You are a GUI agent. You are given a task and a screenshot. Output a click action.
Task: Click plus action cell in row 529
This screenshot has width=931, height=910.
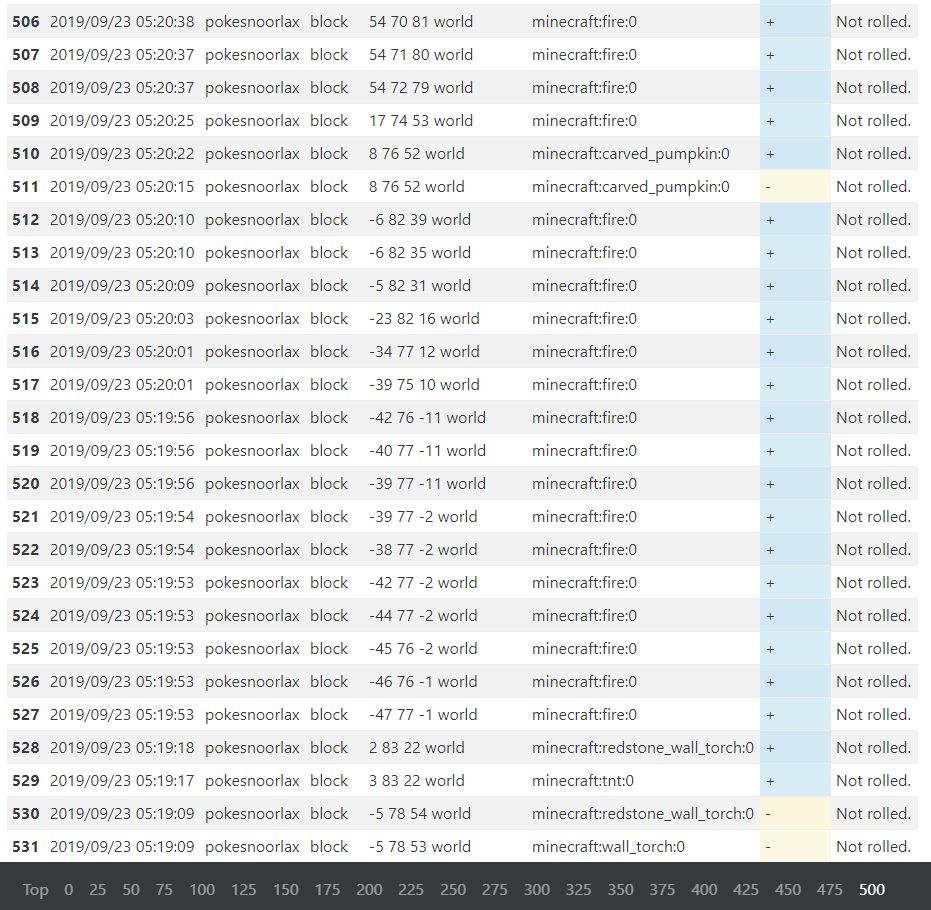pyautogui.click(x=795, y=781)
